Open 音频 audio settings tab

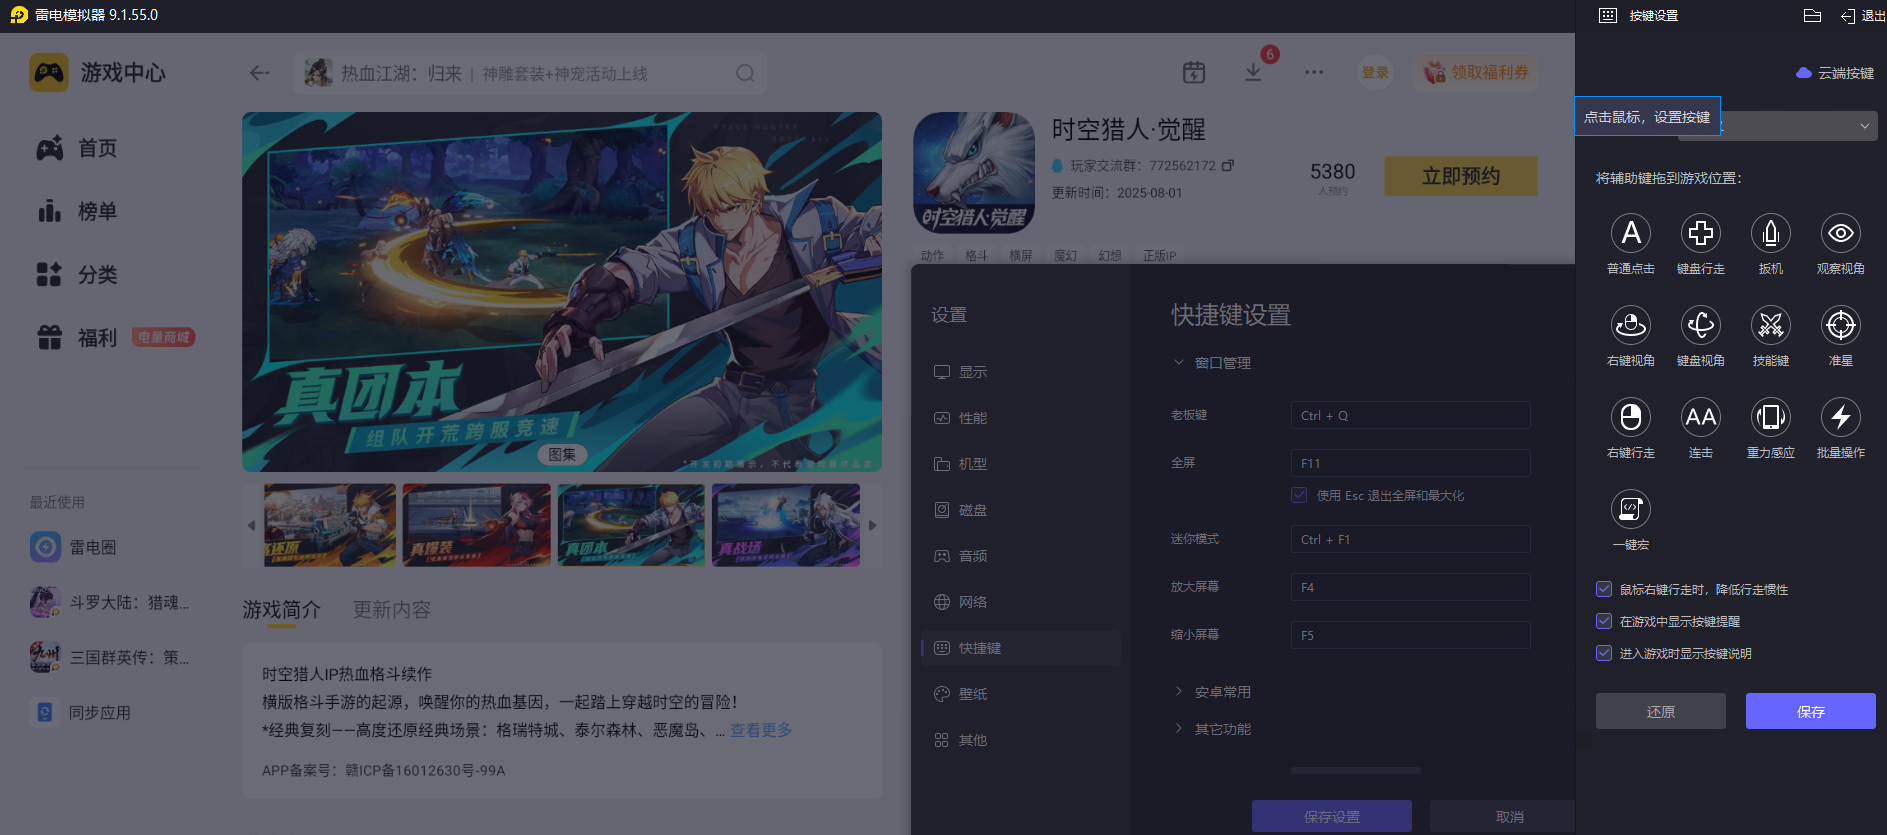[x=1020, y=556]
